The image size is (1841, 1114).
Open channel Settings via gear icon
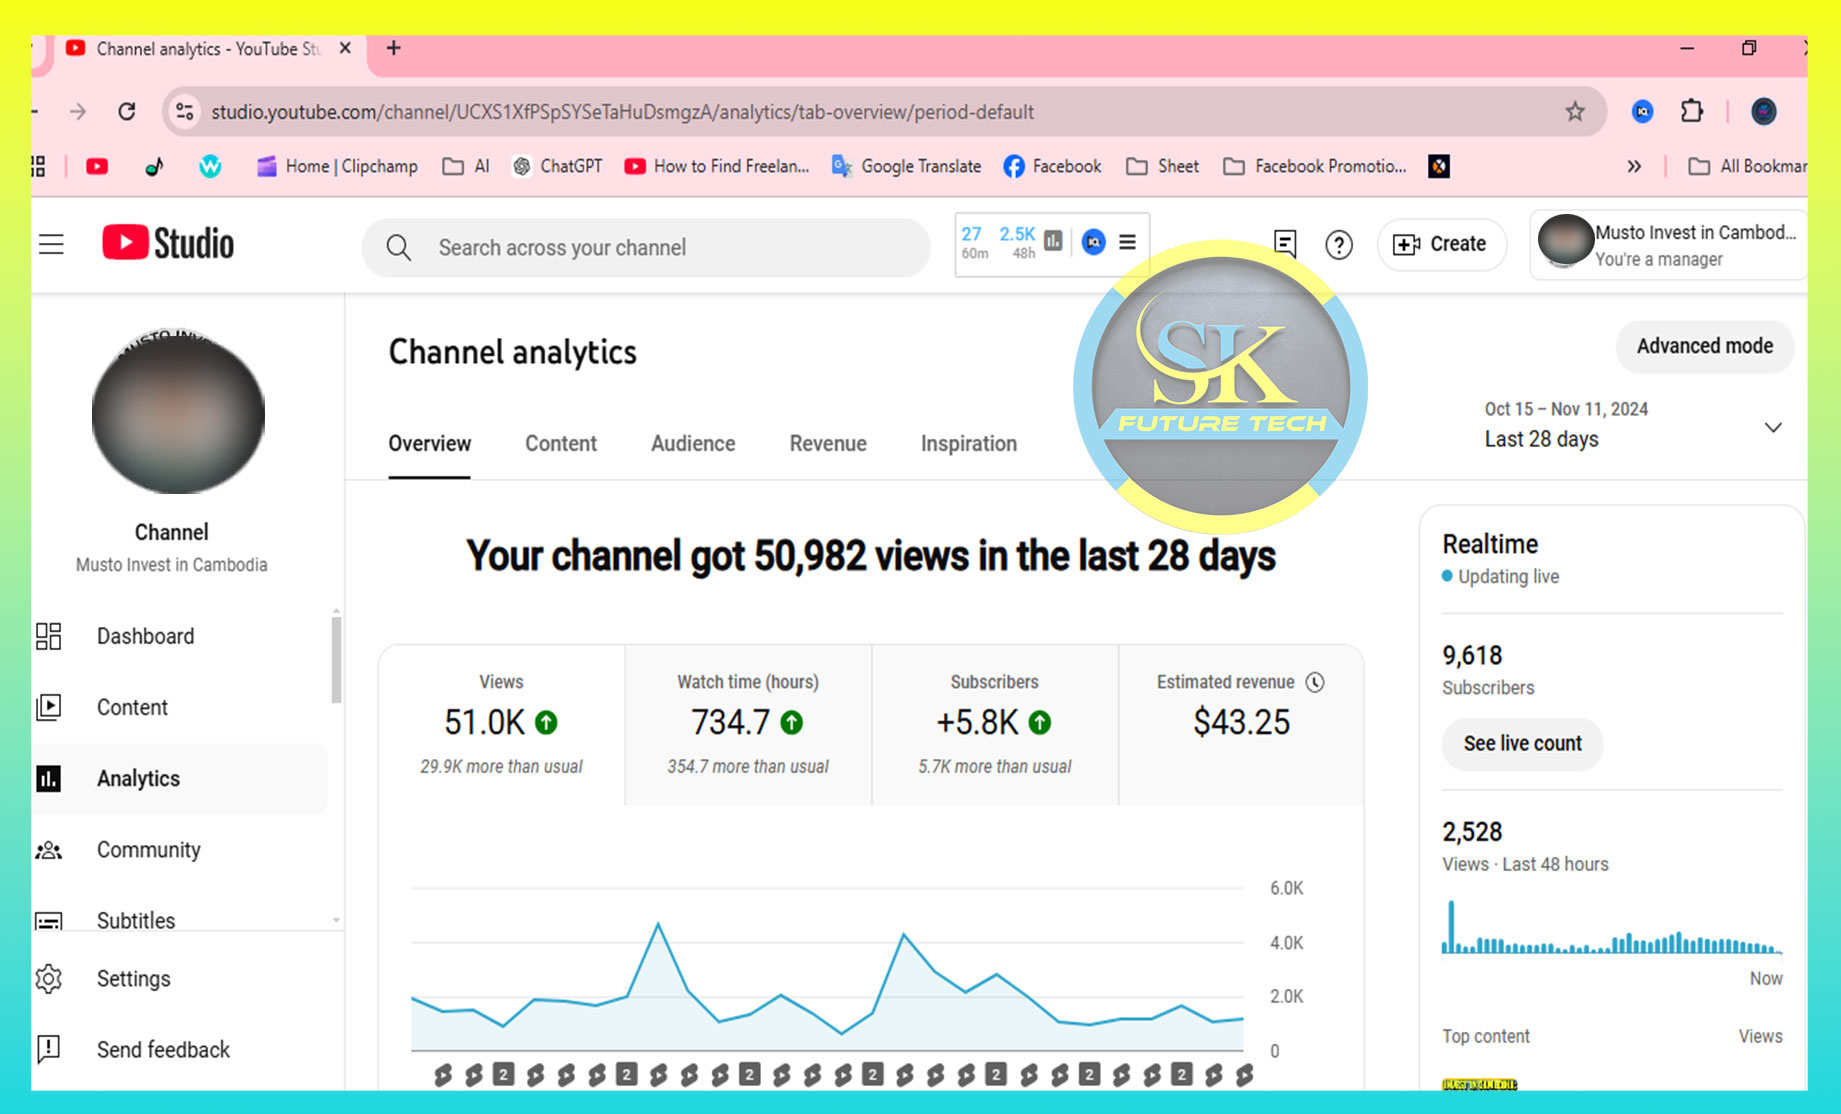tap(49, 978)
